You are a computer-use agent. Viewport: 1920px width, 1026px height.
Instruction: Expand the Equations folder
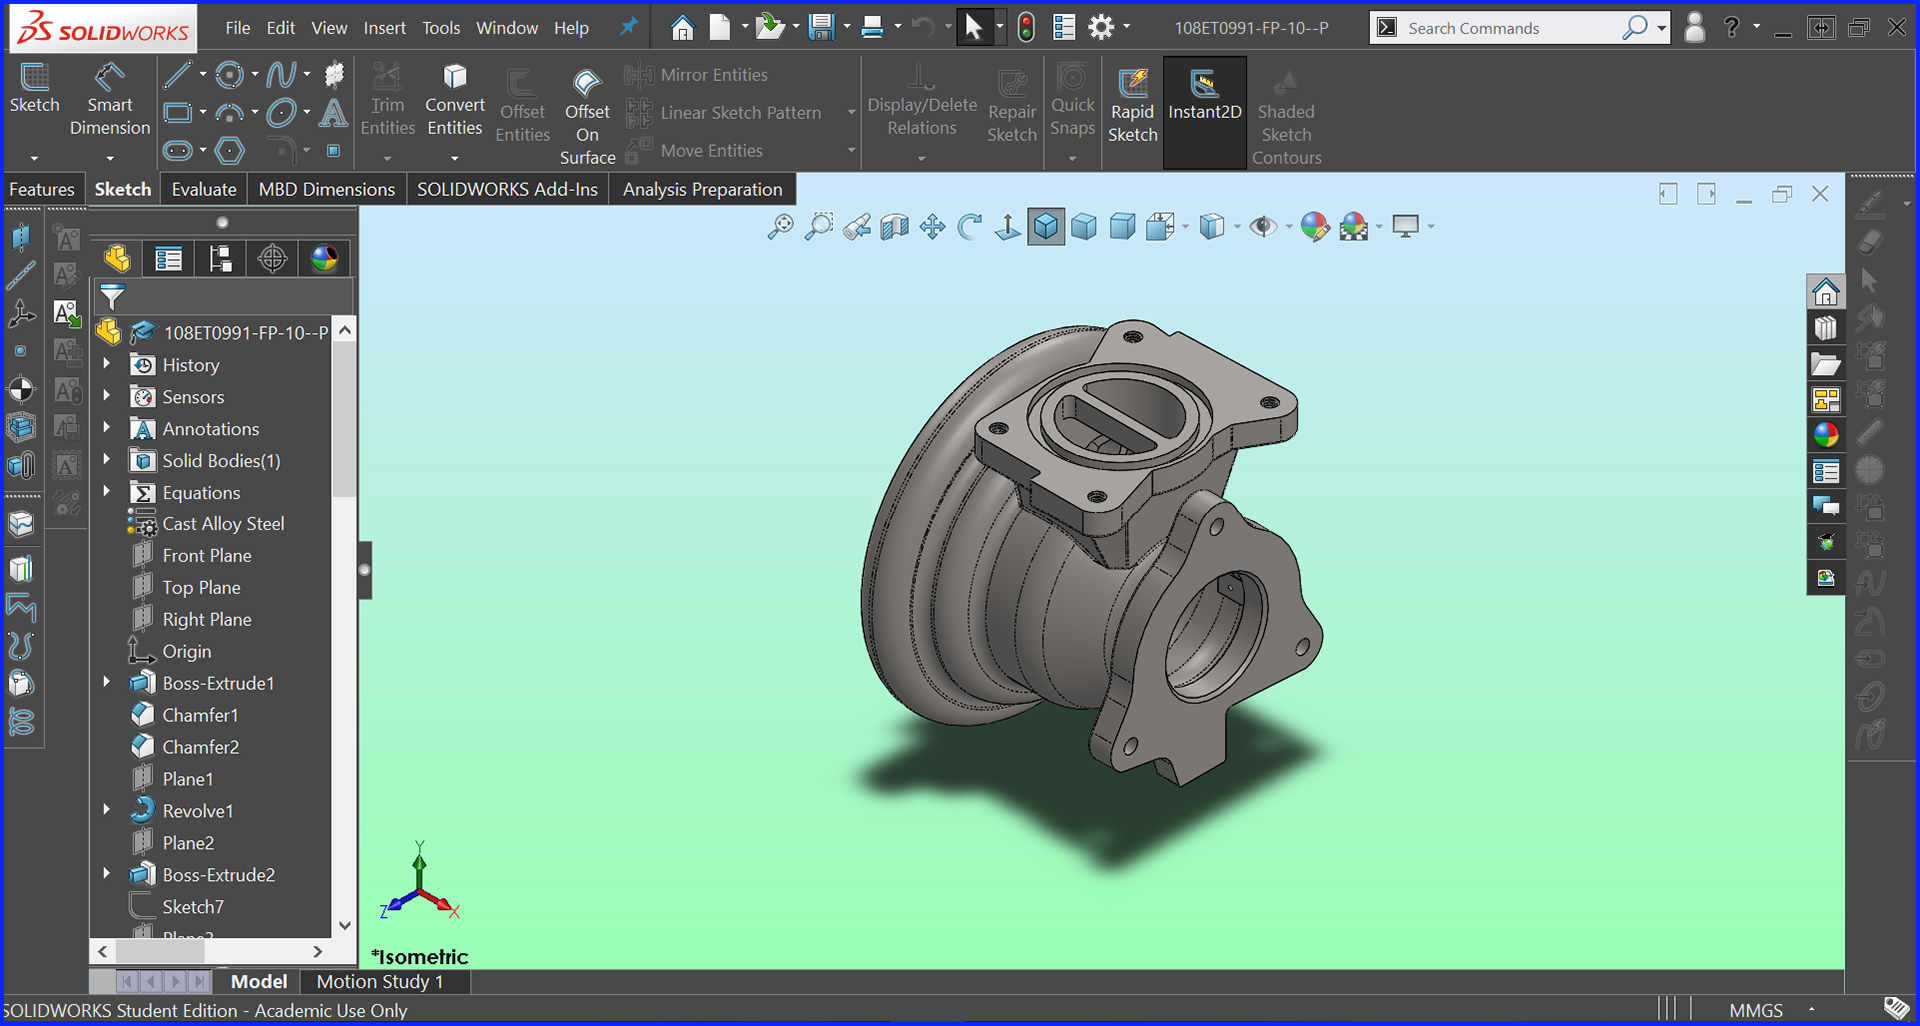pos(107,492)
